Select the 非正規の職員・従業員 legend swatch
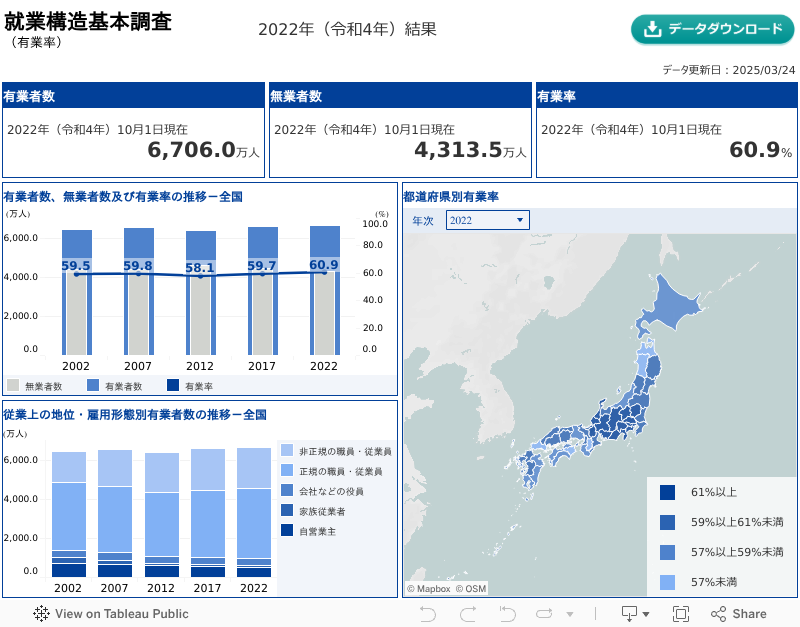800x627 pixels. [287, 451]
